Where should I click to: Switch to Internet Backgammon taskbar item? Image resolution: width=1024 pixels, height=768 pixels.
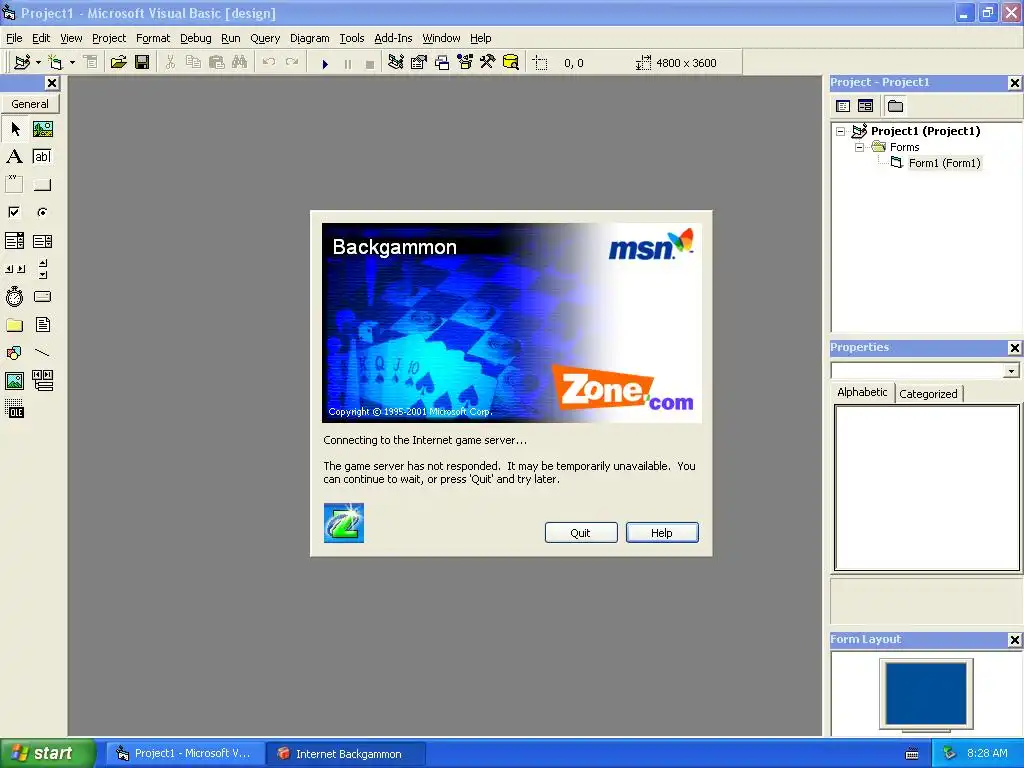point(346,754)
